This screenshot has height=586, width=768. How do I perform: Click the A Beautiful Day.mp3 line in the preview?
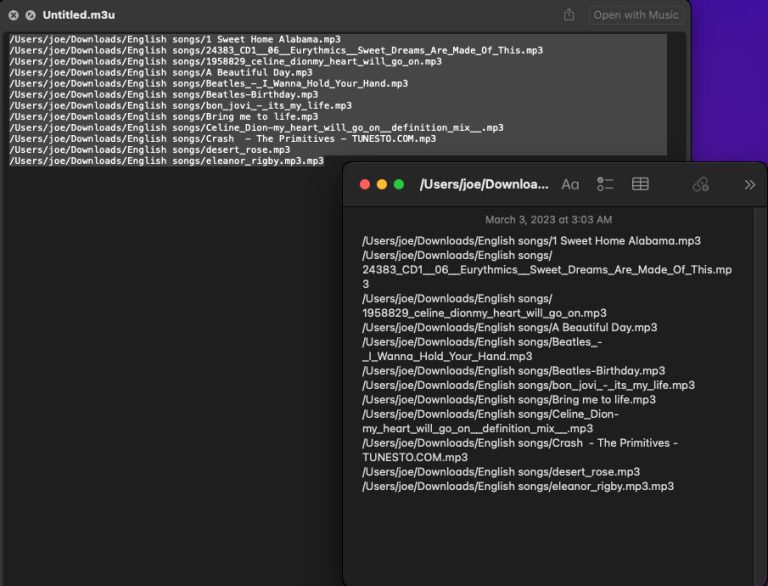160,72
